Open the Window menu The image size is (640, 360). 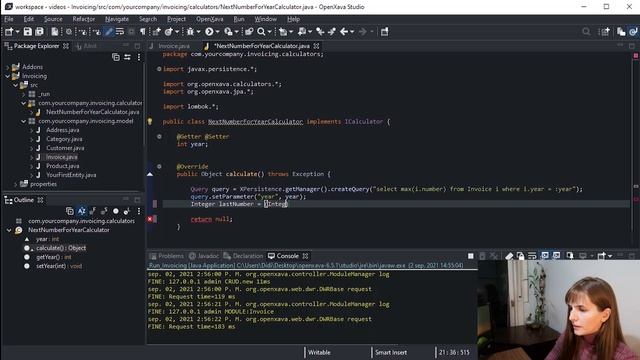[x=265, y=19]
